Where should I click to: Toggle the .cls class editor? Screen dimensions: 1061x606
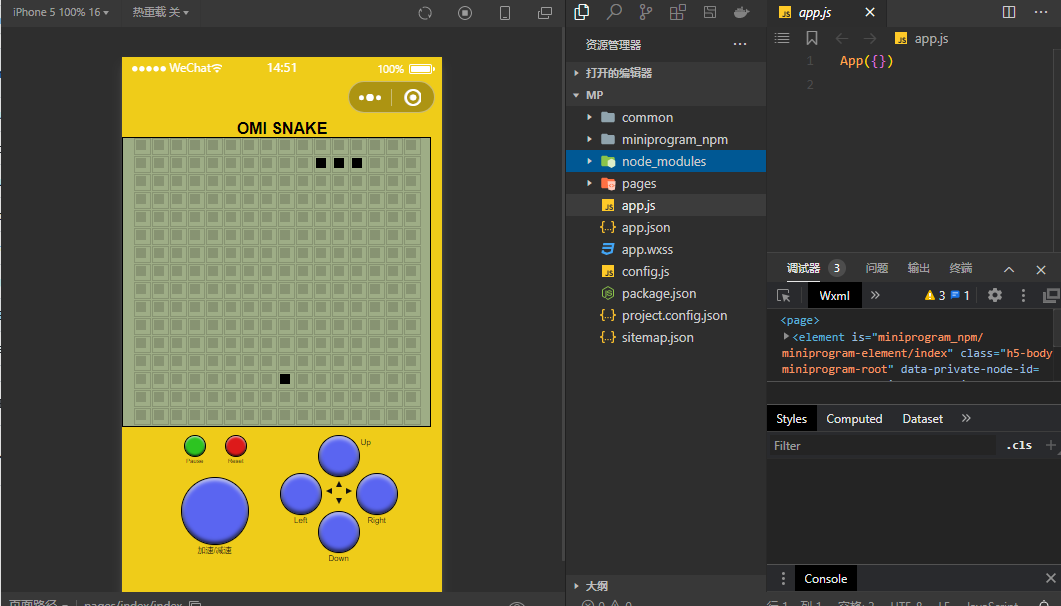[x=1018, y=445]
